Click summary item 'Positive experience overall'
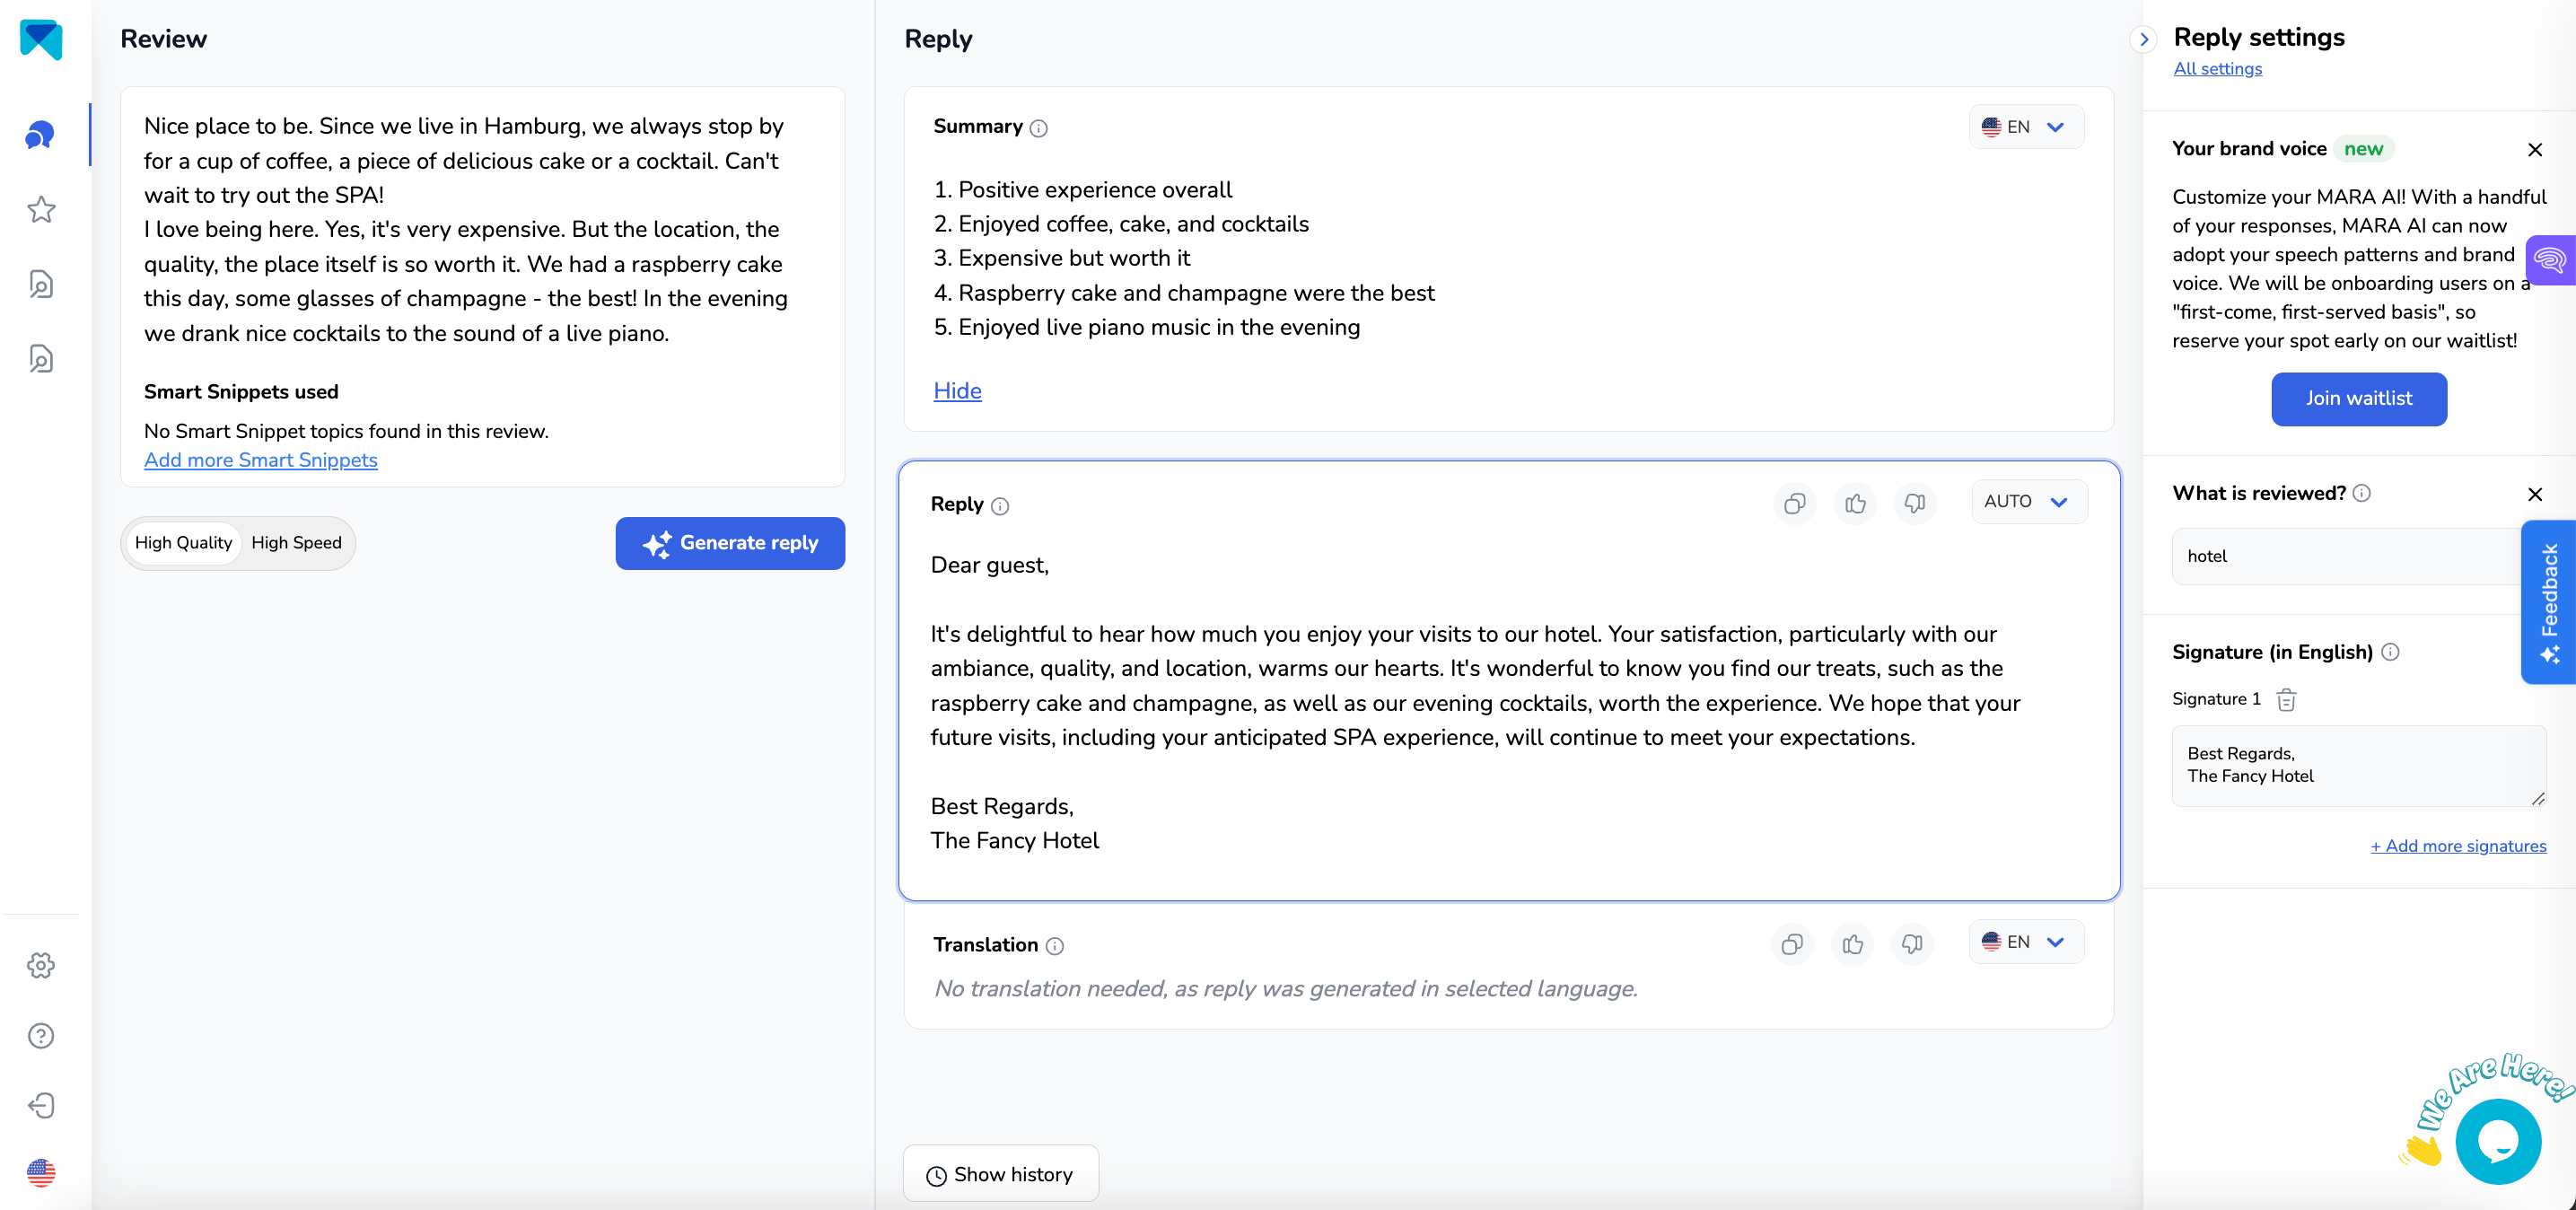Screen dimensions: 2576x1210 point(1094,190)
